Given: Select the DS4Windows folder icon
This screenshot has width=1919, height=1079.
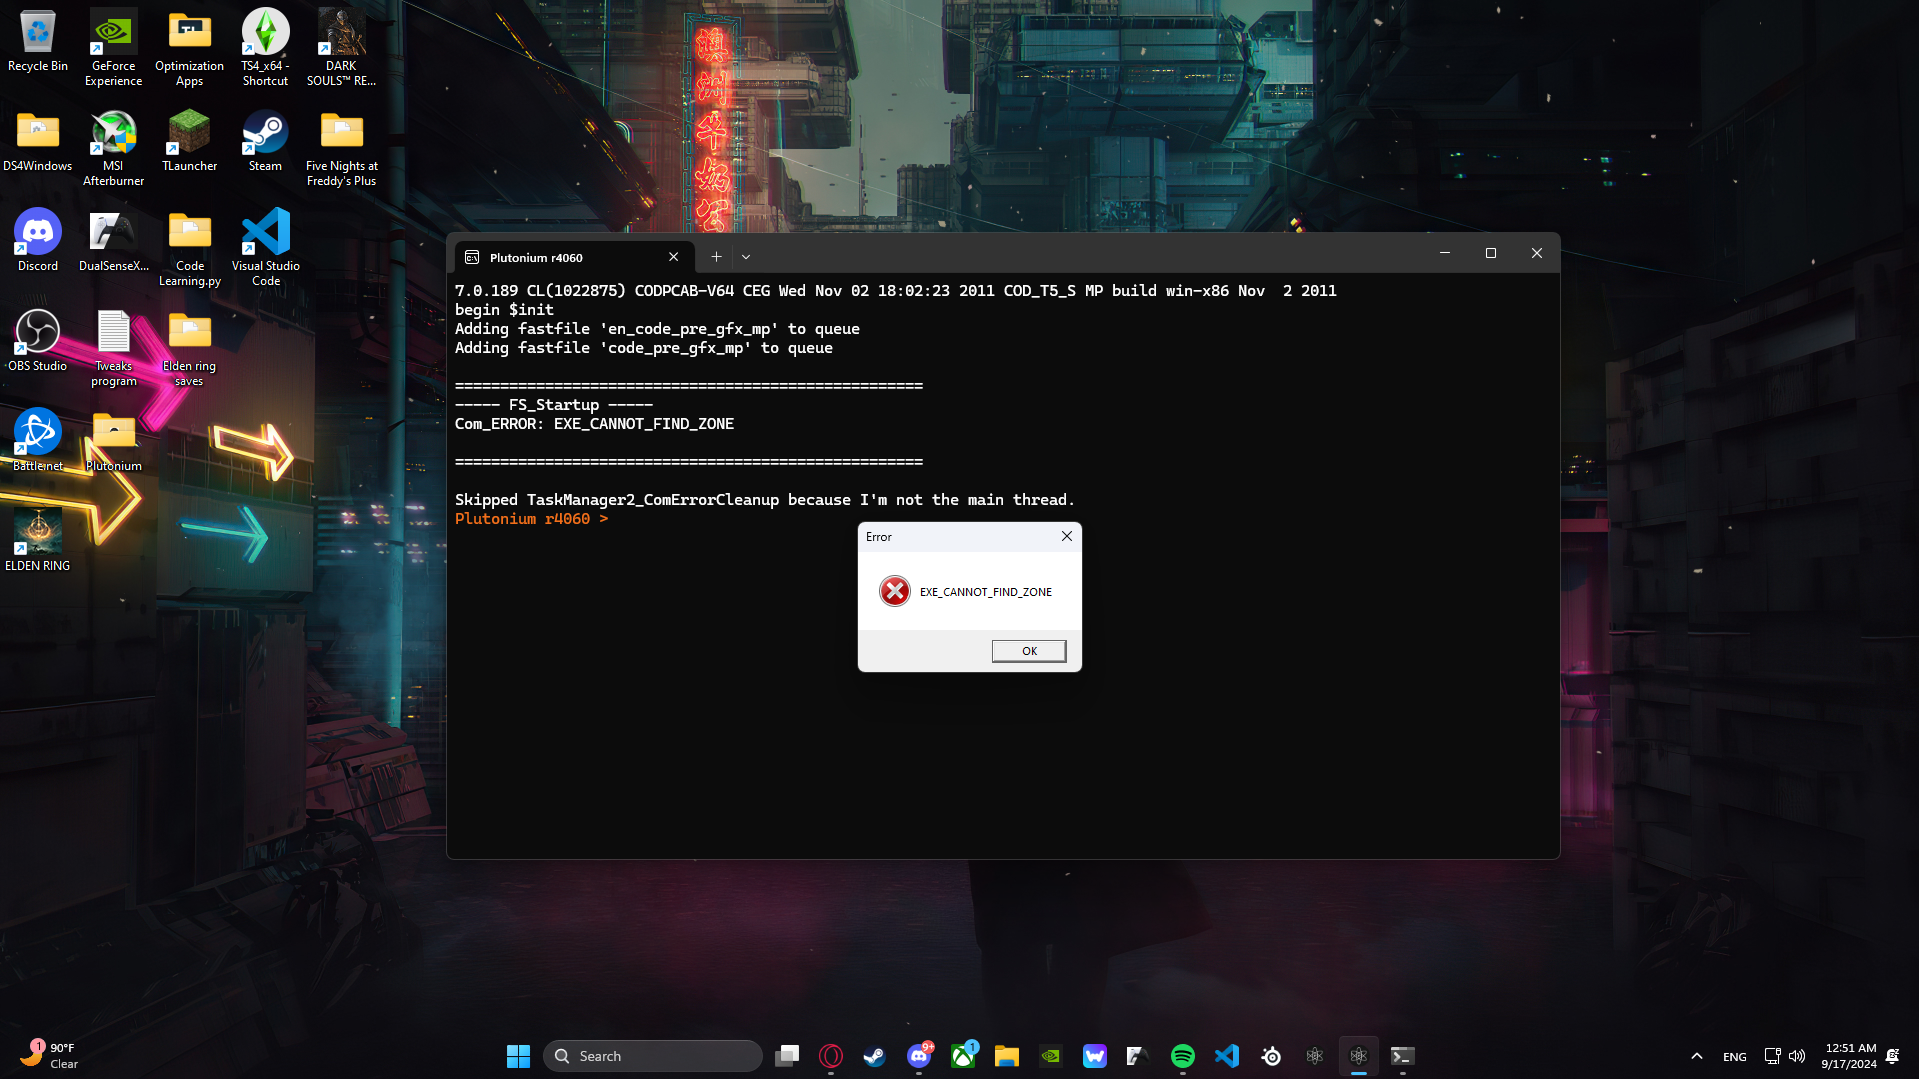Looking at the screenshot, I should coord(38,142).
